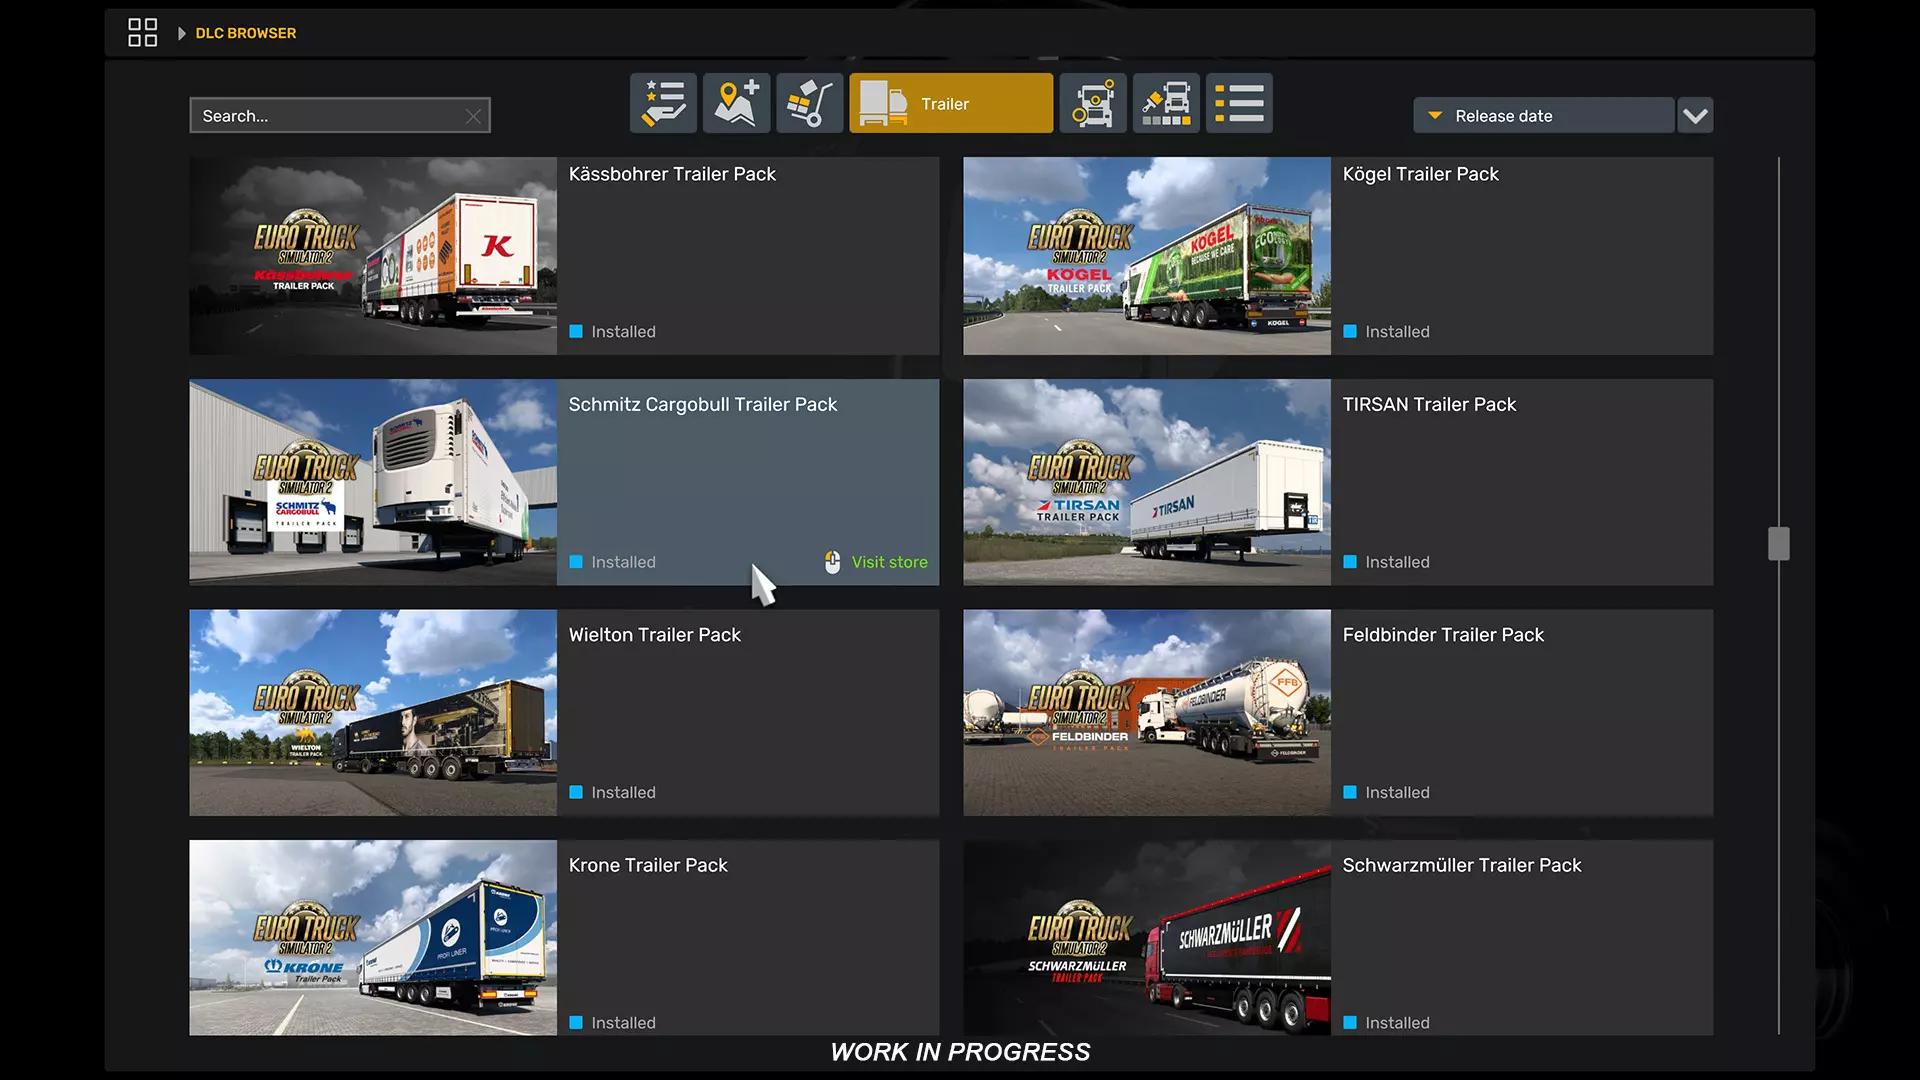Screen dimensions: 1920x1080
Task: Open the recommended DLC category icon
Action: coord(663,103)
